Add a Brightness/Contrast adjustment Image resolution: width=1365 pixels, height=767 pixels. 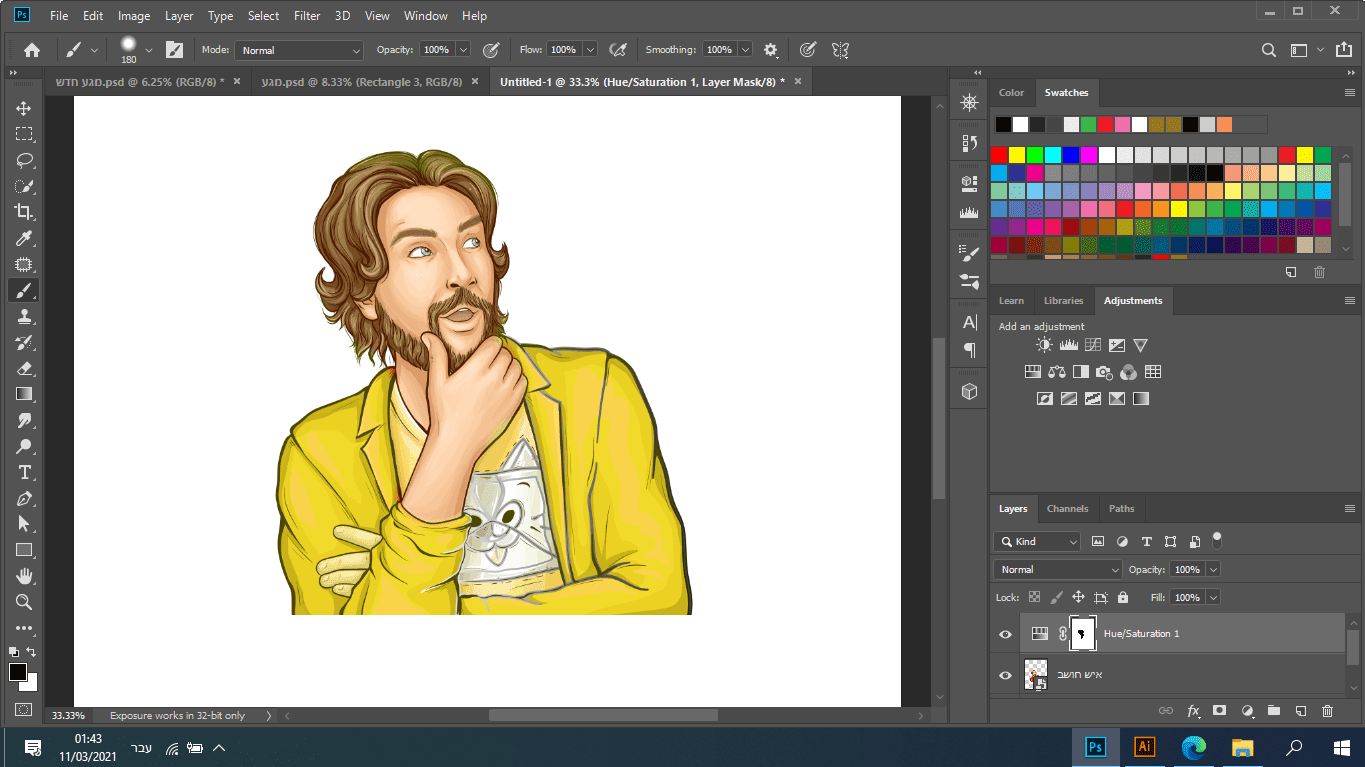coord(1044,345)
